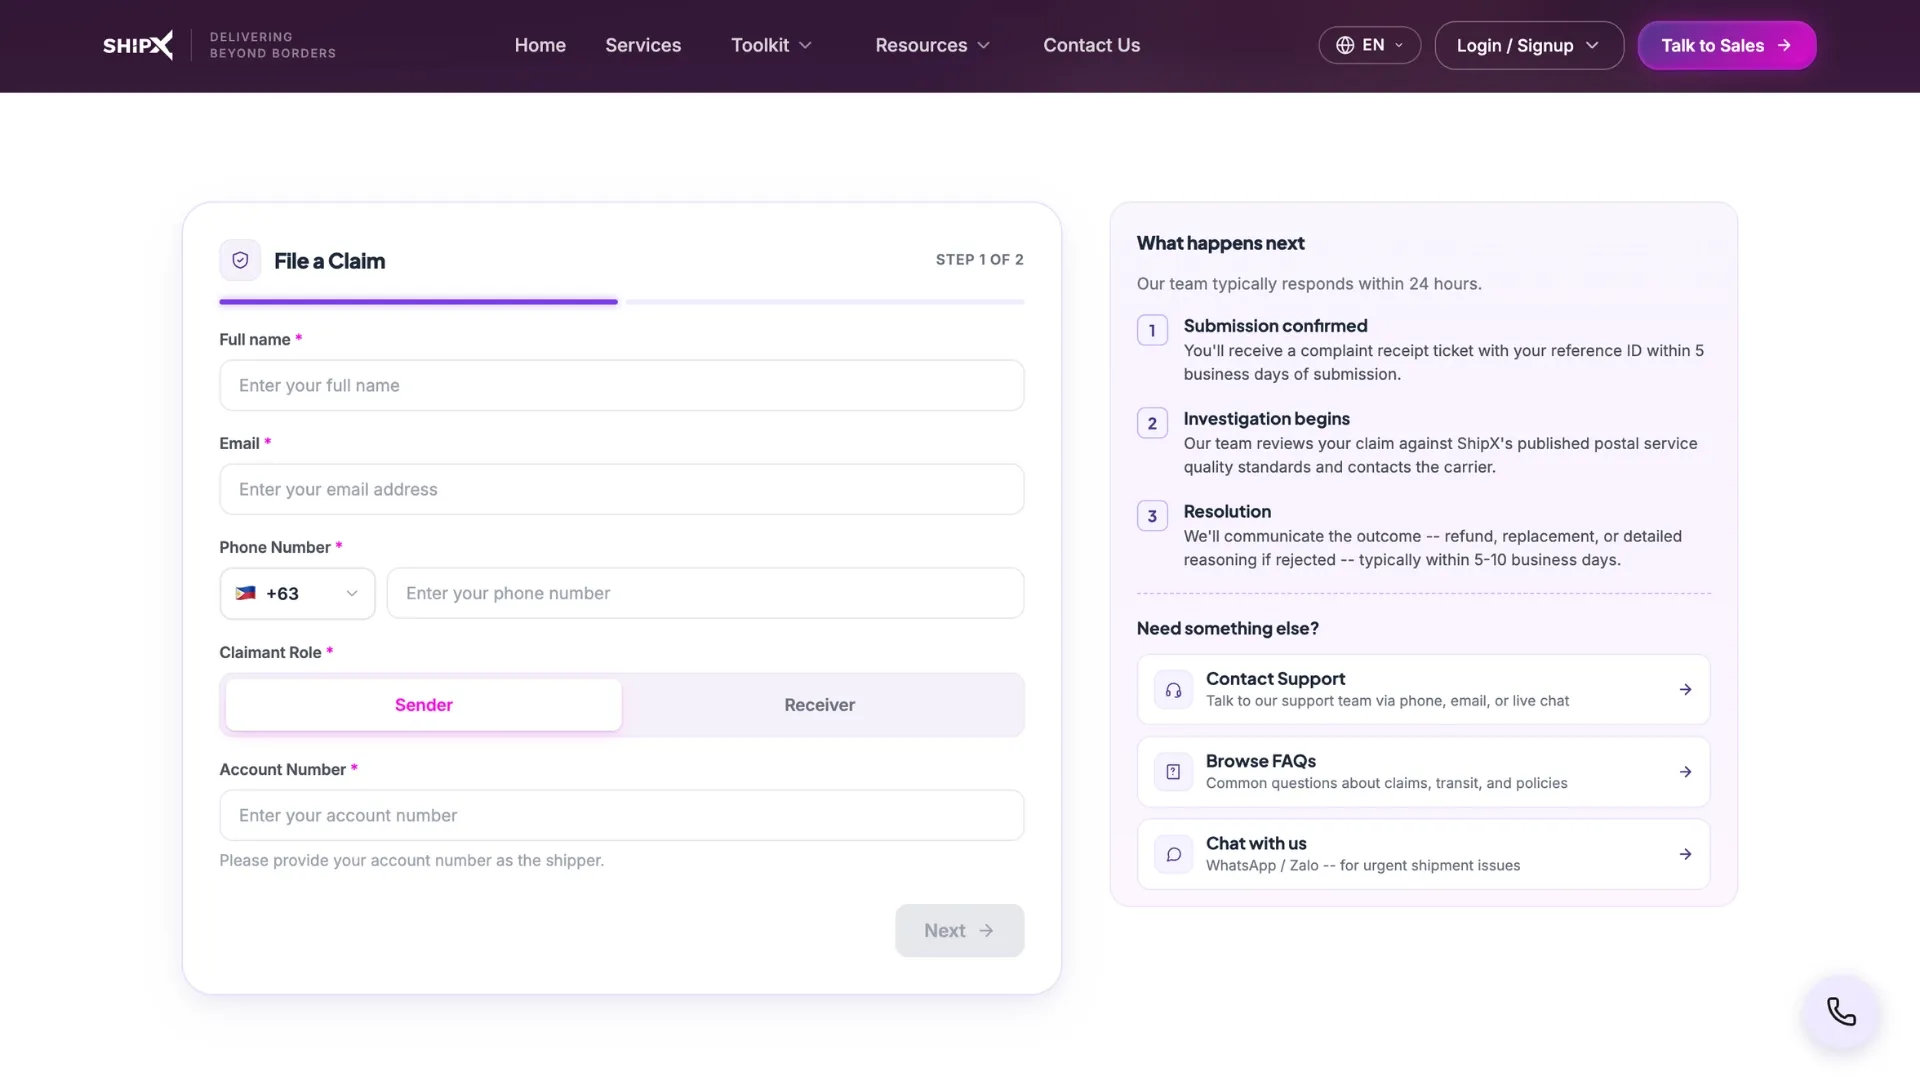Viewport: 1920px width, 1080px height.
Task: Open the +63 country code dropdown
Action: click(x=297, y=594)
